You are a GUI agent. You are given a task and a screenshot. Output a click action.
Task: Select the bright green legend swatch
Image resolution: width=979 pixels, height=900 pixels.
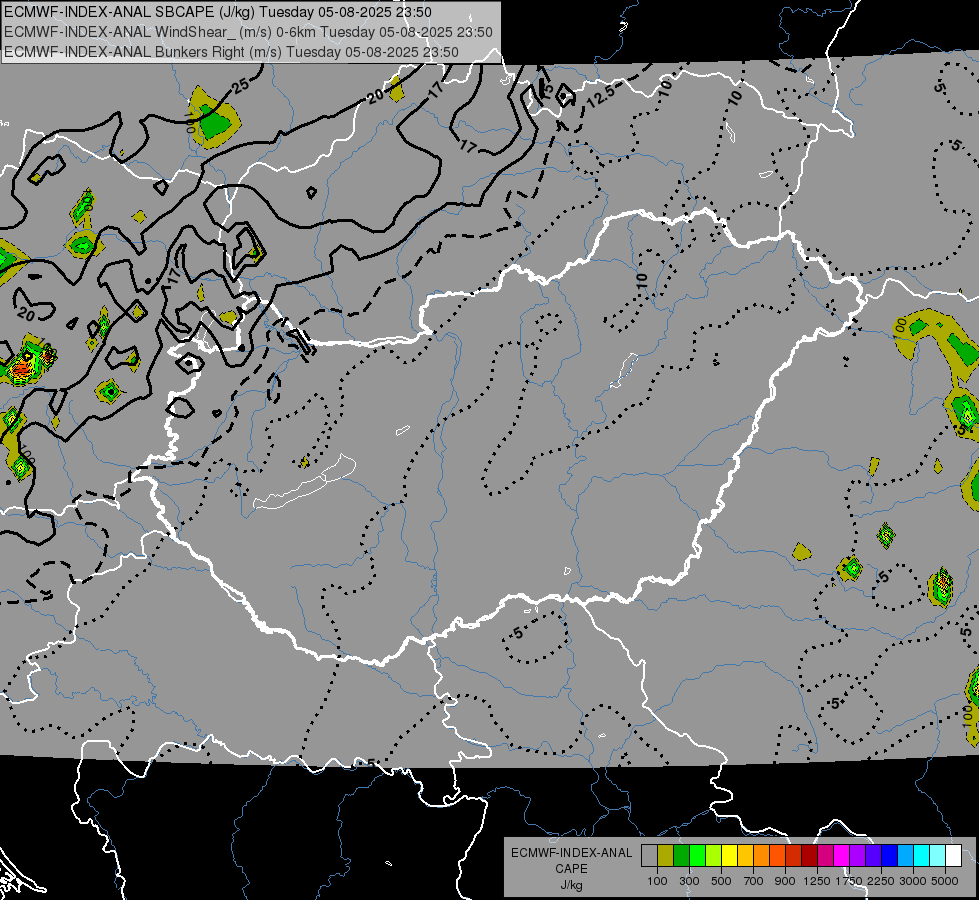[697, 856]
